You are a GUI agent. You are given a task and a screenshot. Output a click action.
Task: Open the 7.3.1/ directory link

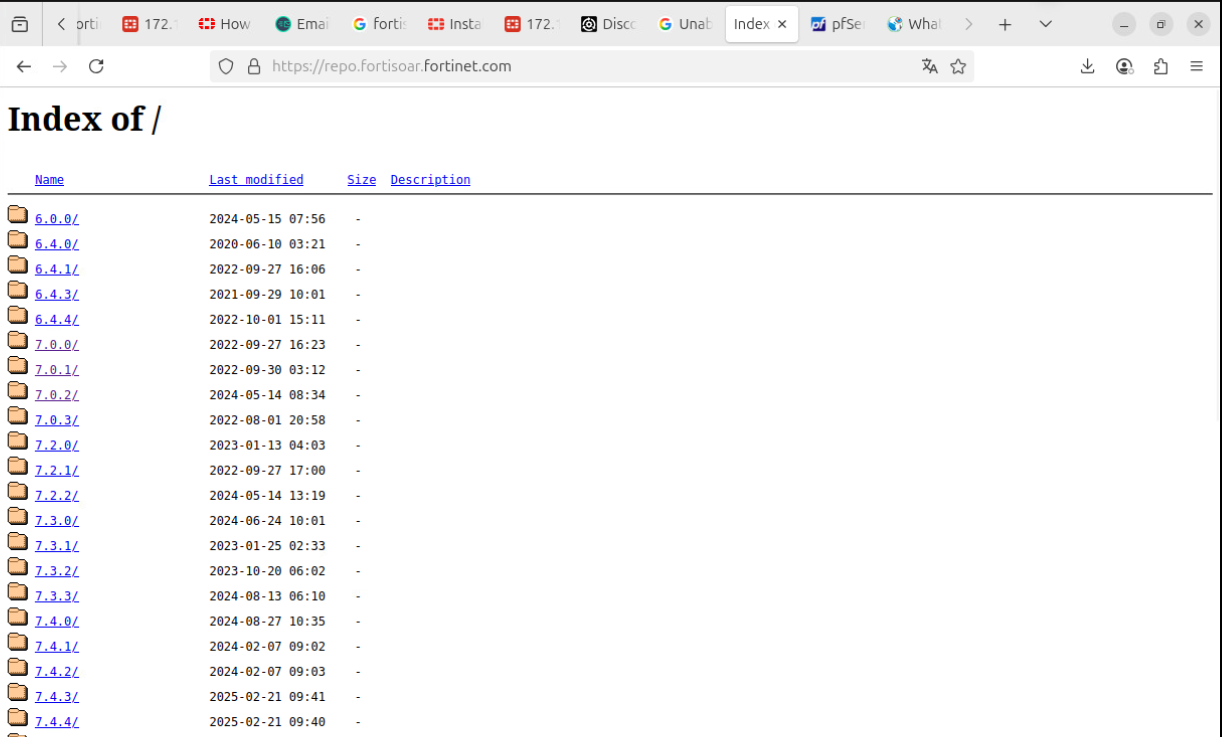(57, 546)
